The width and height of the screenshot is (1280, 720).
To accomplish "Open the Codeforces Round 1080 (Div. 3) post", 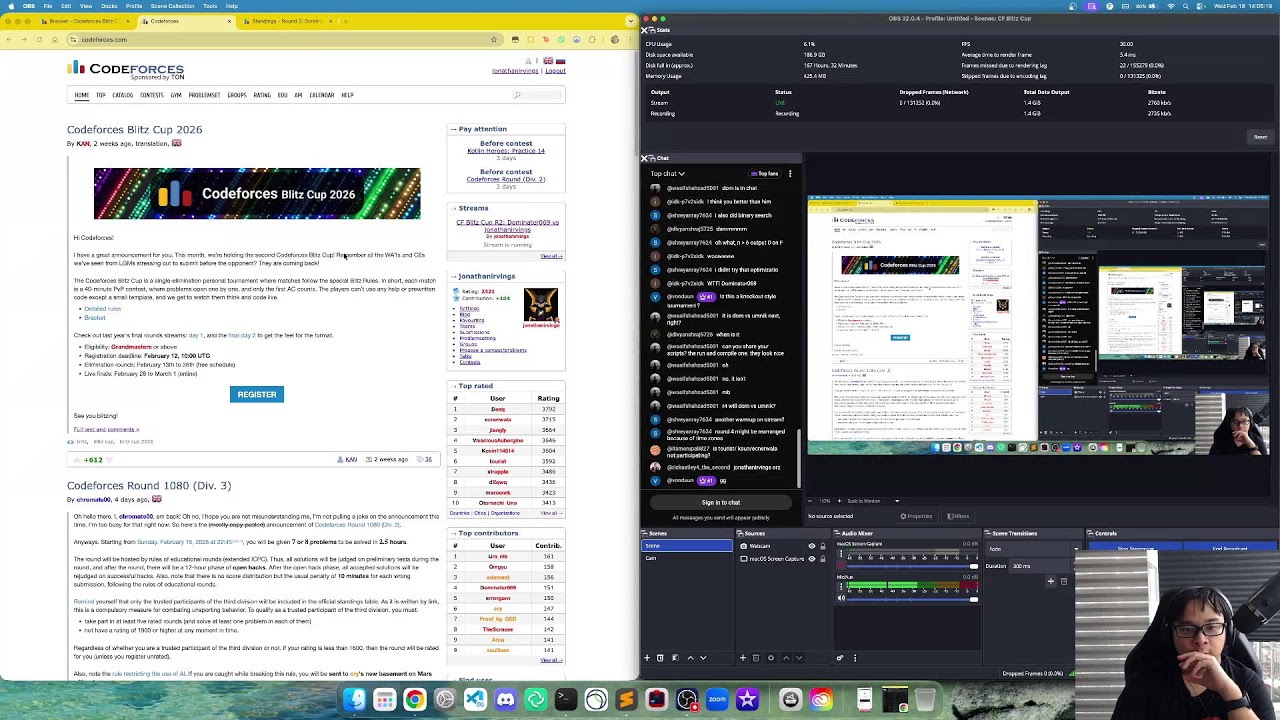I will (149, 486).
